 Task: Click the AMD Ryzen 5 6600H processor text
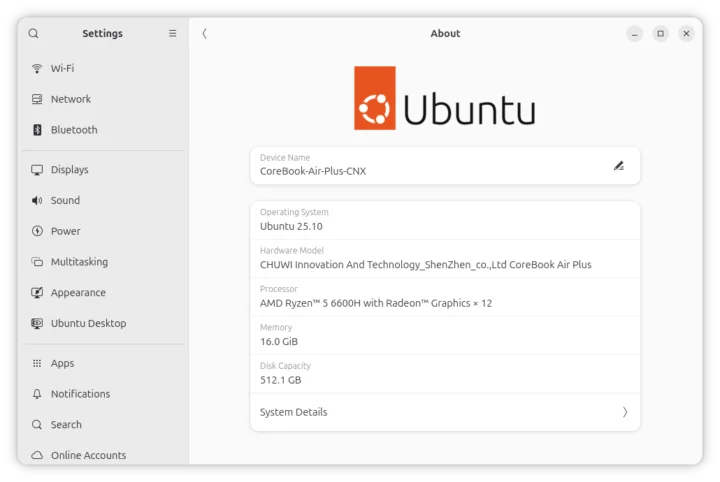coord(376,303)
